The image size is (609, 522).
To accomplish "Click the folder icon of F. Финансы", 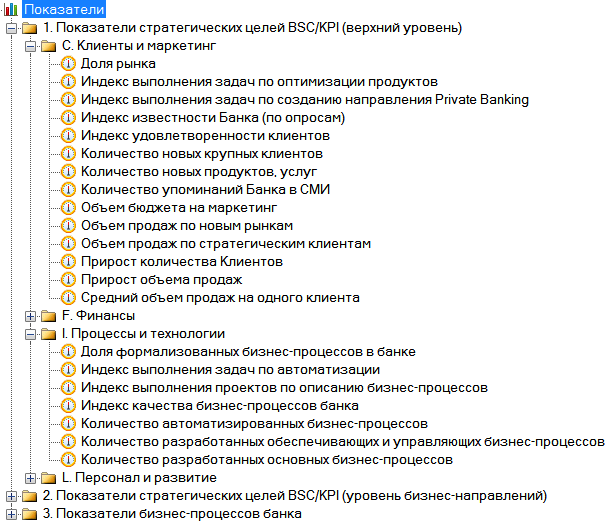I will click(49, 316).
